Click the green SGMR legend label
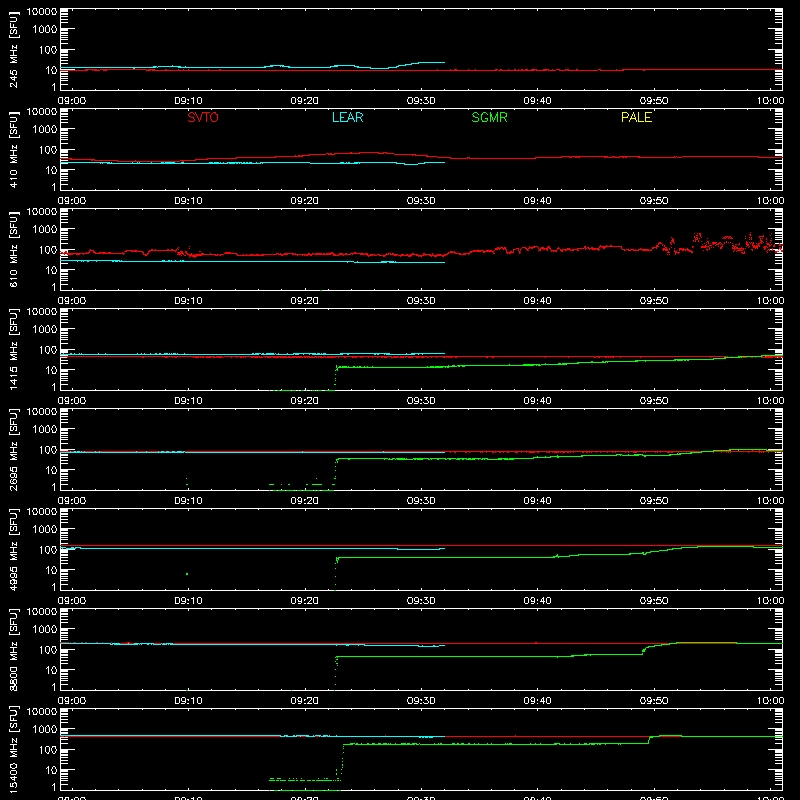Screen dimensions: 800x800 (x=489, y=117)
